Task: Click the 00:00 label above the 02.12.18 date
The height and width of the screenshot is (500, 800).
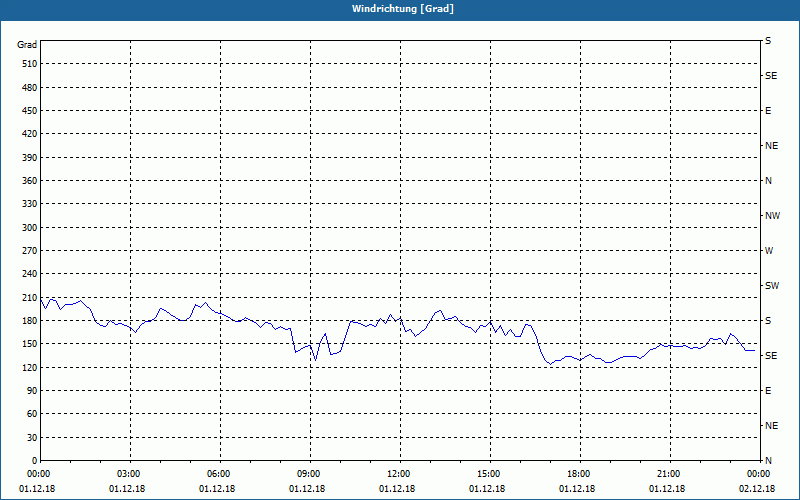Action: click(x=759, y=474)
